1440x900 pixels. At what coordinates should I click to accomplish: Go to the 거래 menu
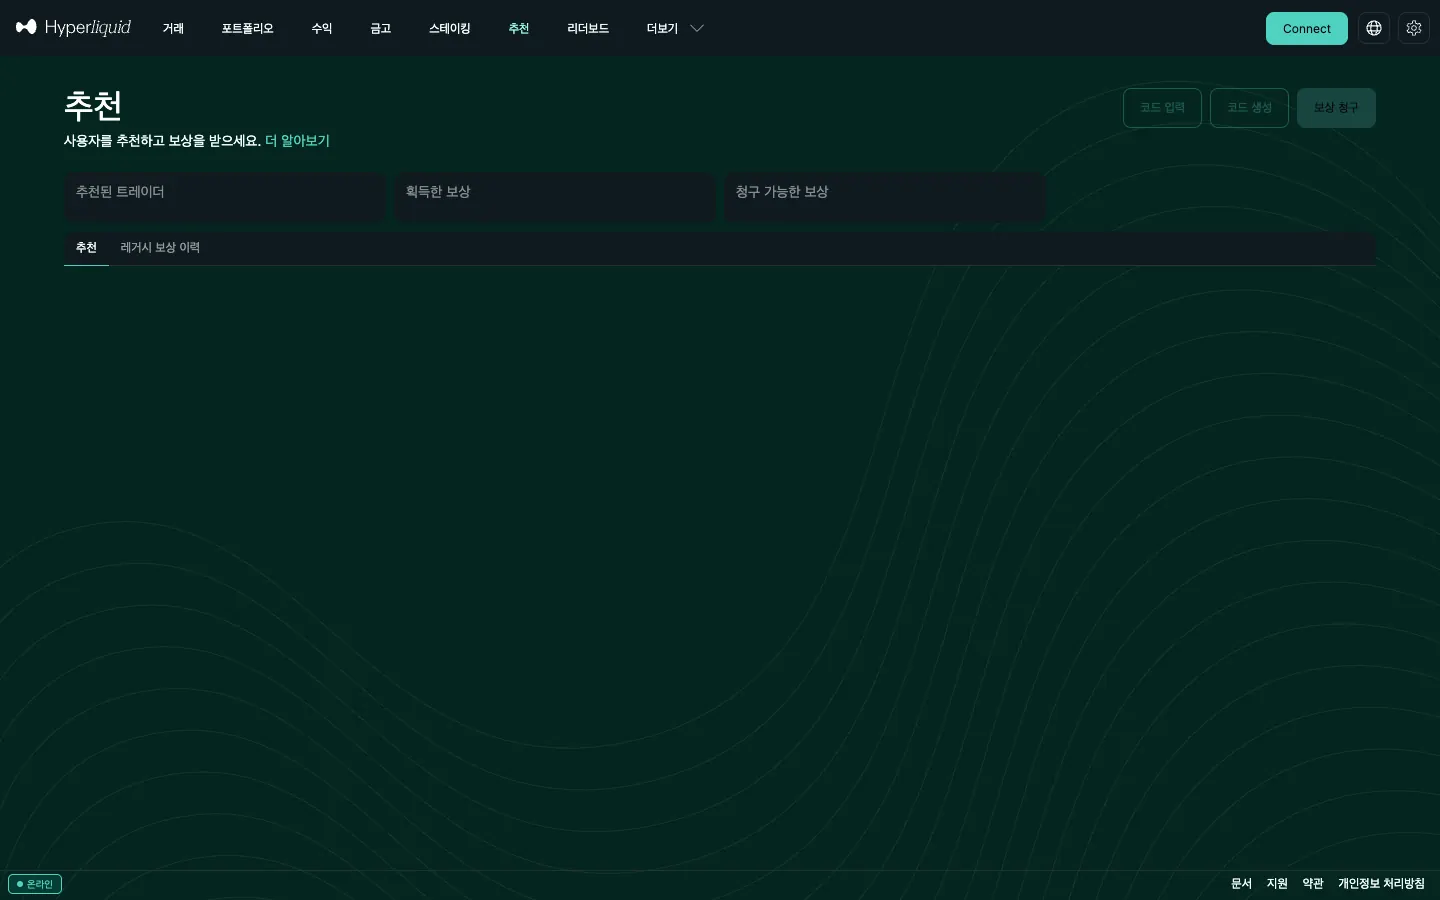pyautogui.click(x=173, y=28)
